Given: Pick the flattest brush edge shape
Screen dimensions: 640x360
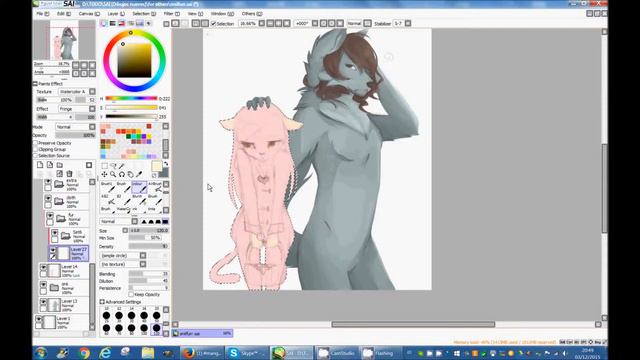Looking at the screenshot, I should 165,221.
